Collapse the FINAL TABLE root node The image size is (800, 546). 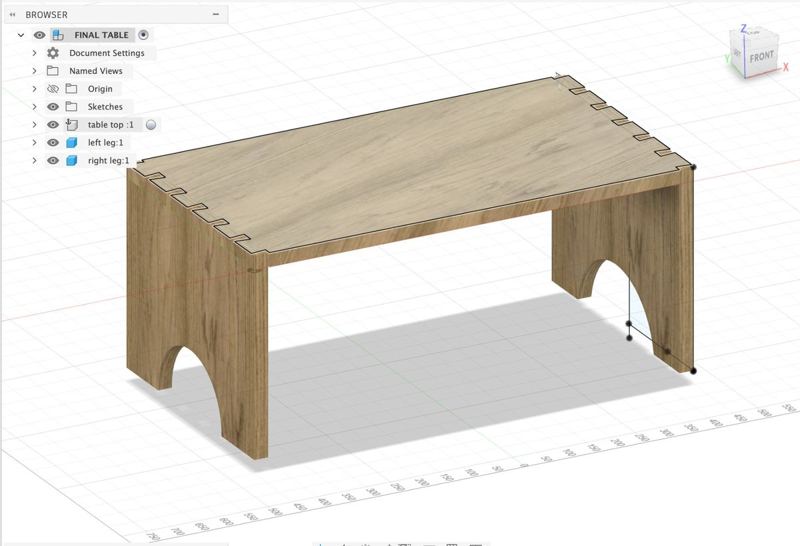(x=21, y=35)
